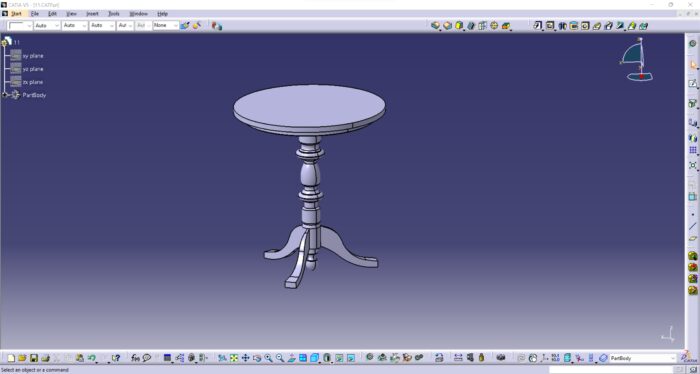Screen dimensions: 700x374
Task: Click the compass at top right of viewport
Action: coord(637,59)
